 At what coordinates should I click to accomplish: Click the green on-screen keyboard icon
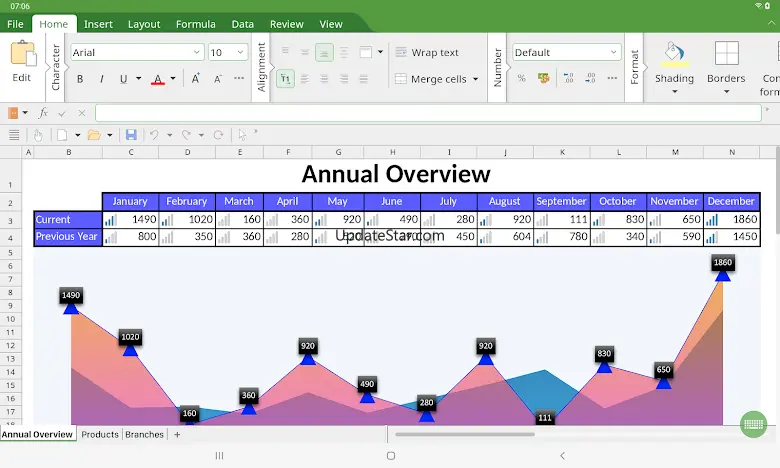point(753,424)
